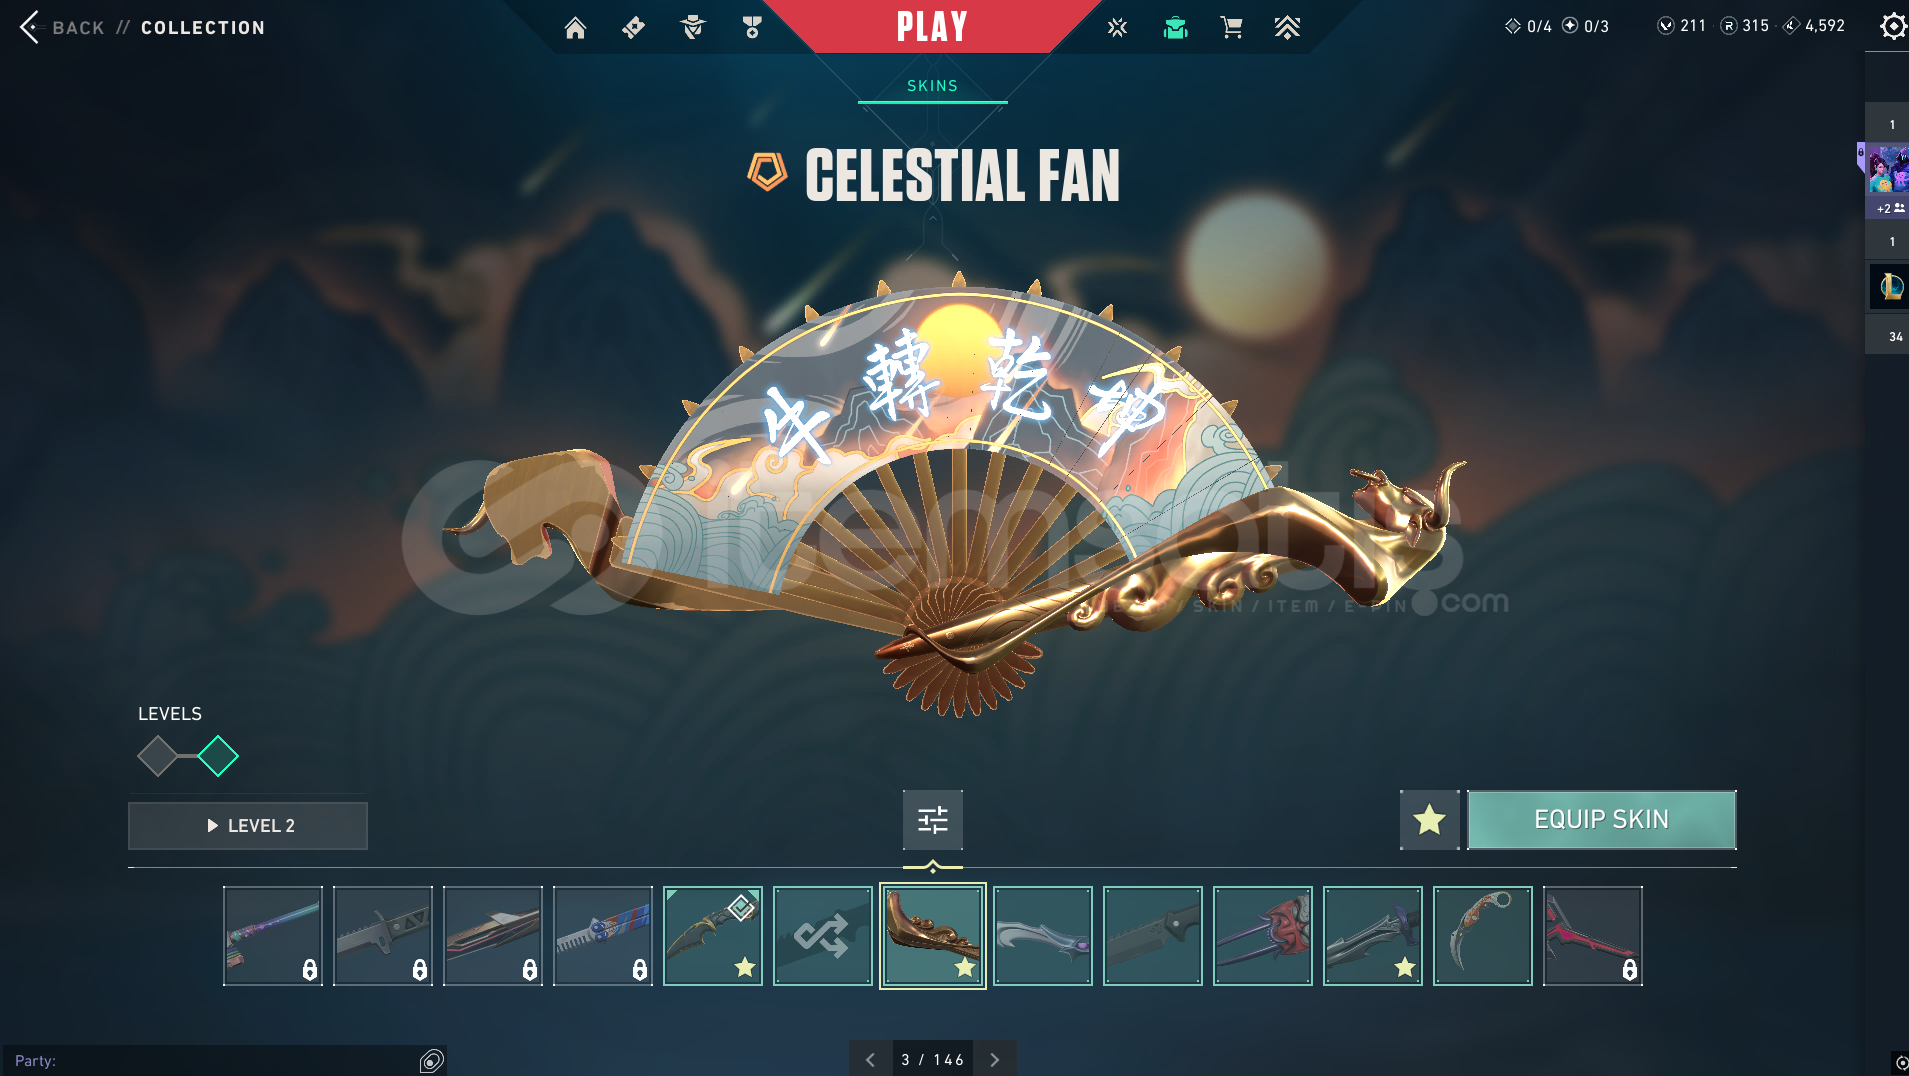Viewport: 1909px width, 1076px height.
Task: Select the level 1 diamond
Action: 158,756
